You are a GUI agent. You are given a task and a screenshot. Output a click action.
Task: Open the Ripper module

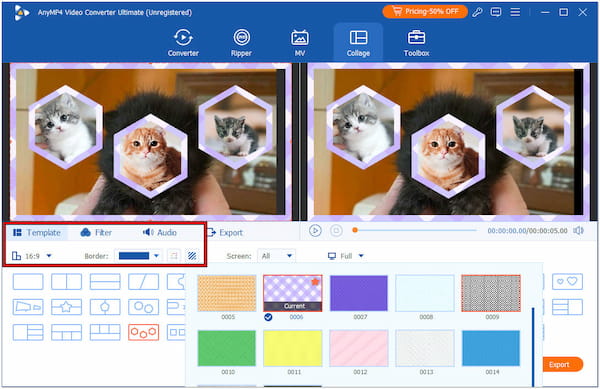241,43
